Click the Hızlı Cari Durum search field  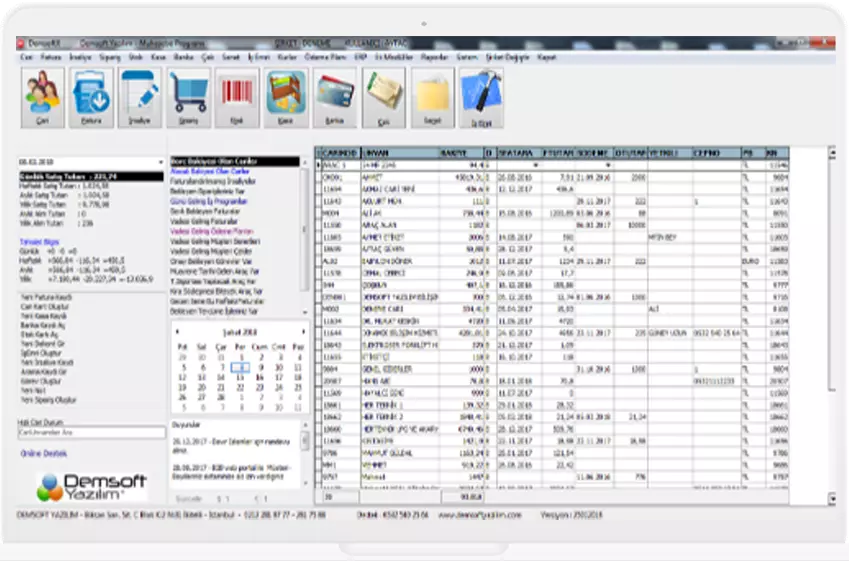coord(92,433)
